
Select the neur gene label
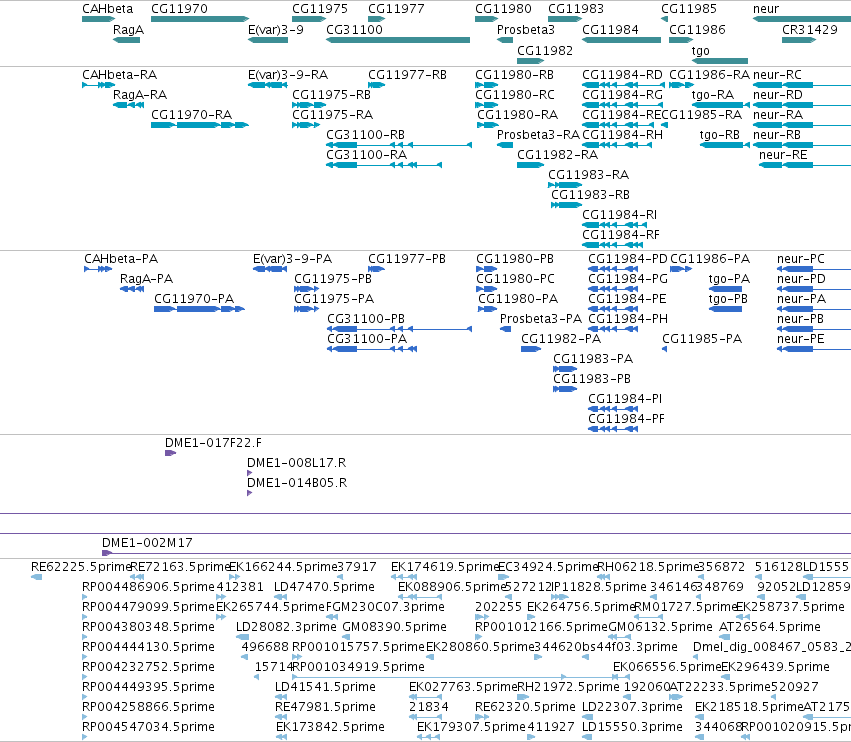pos(766,9)
